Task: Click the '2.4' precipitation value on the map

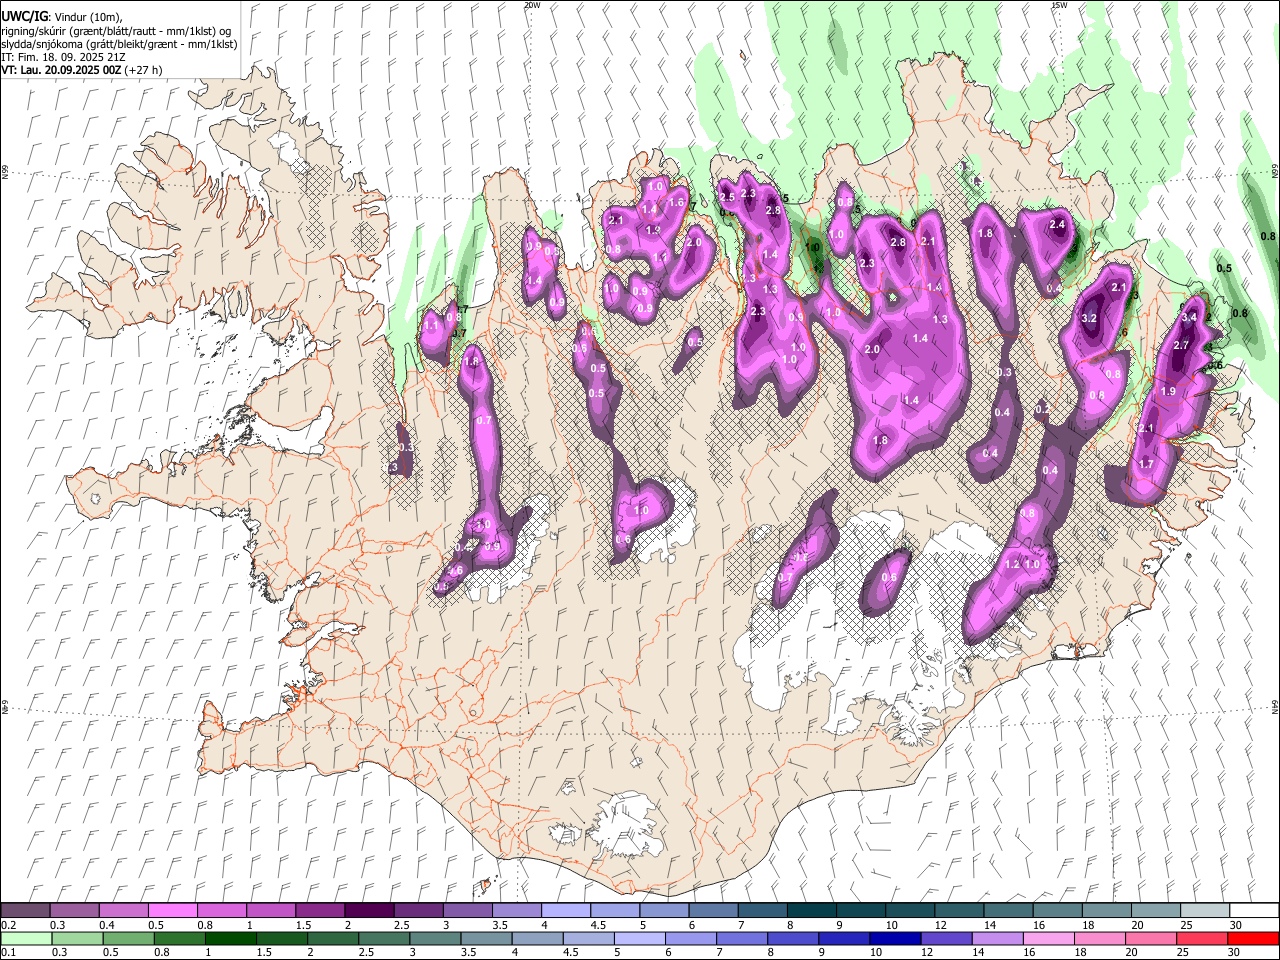Action: pyautogui.click(x=1057, y=225)
